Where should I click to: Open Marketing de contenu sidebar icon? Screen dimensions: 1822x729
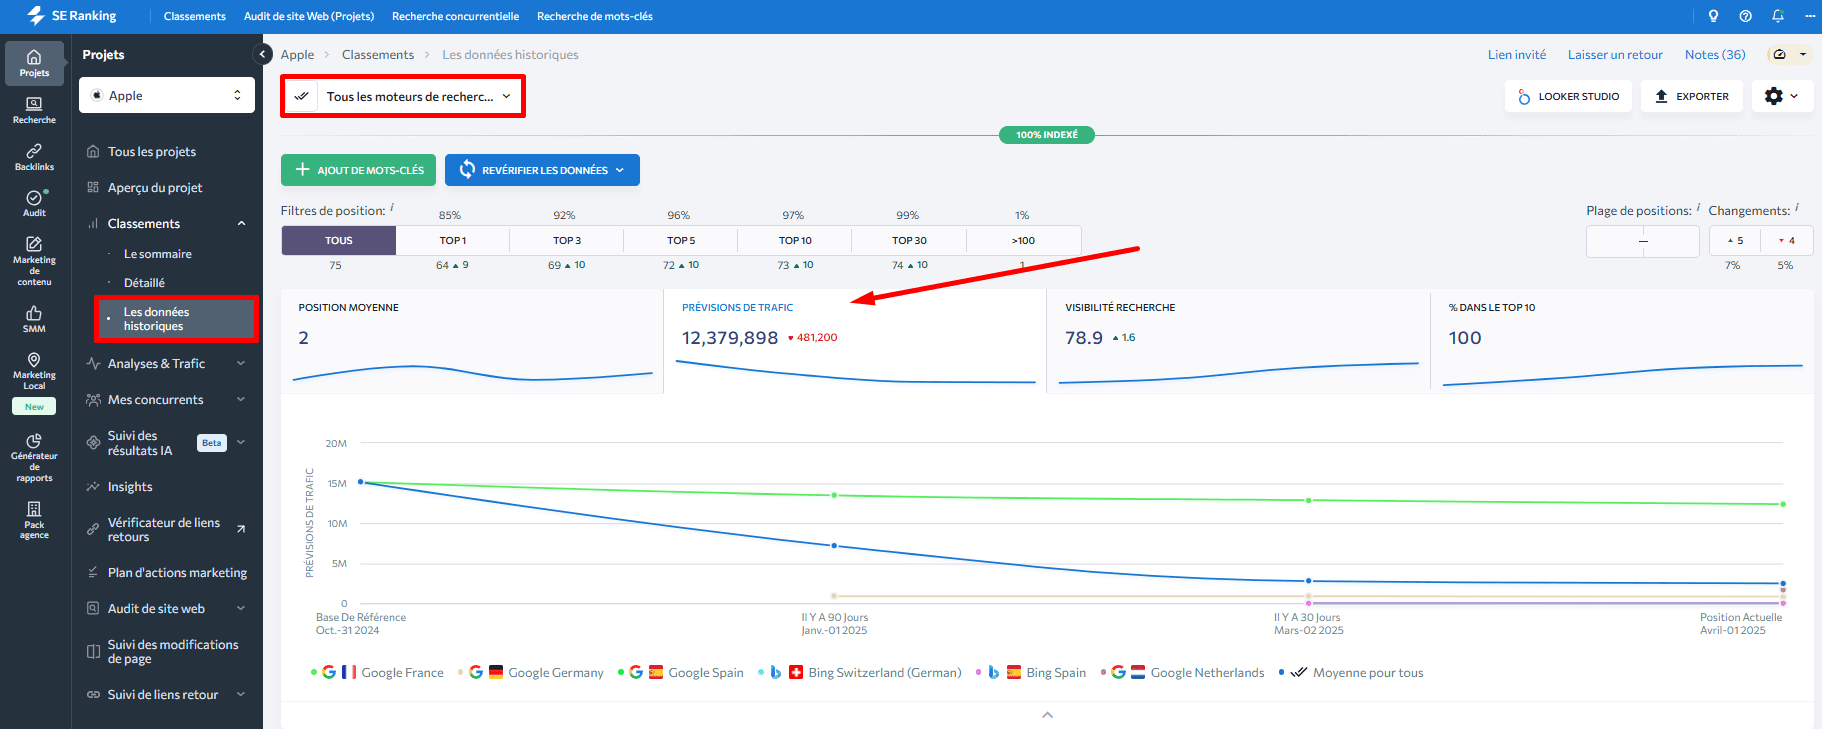tap(34, 262)
